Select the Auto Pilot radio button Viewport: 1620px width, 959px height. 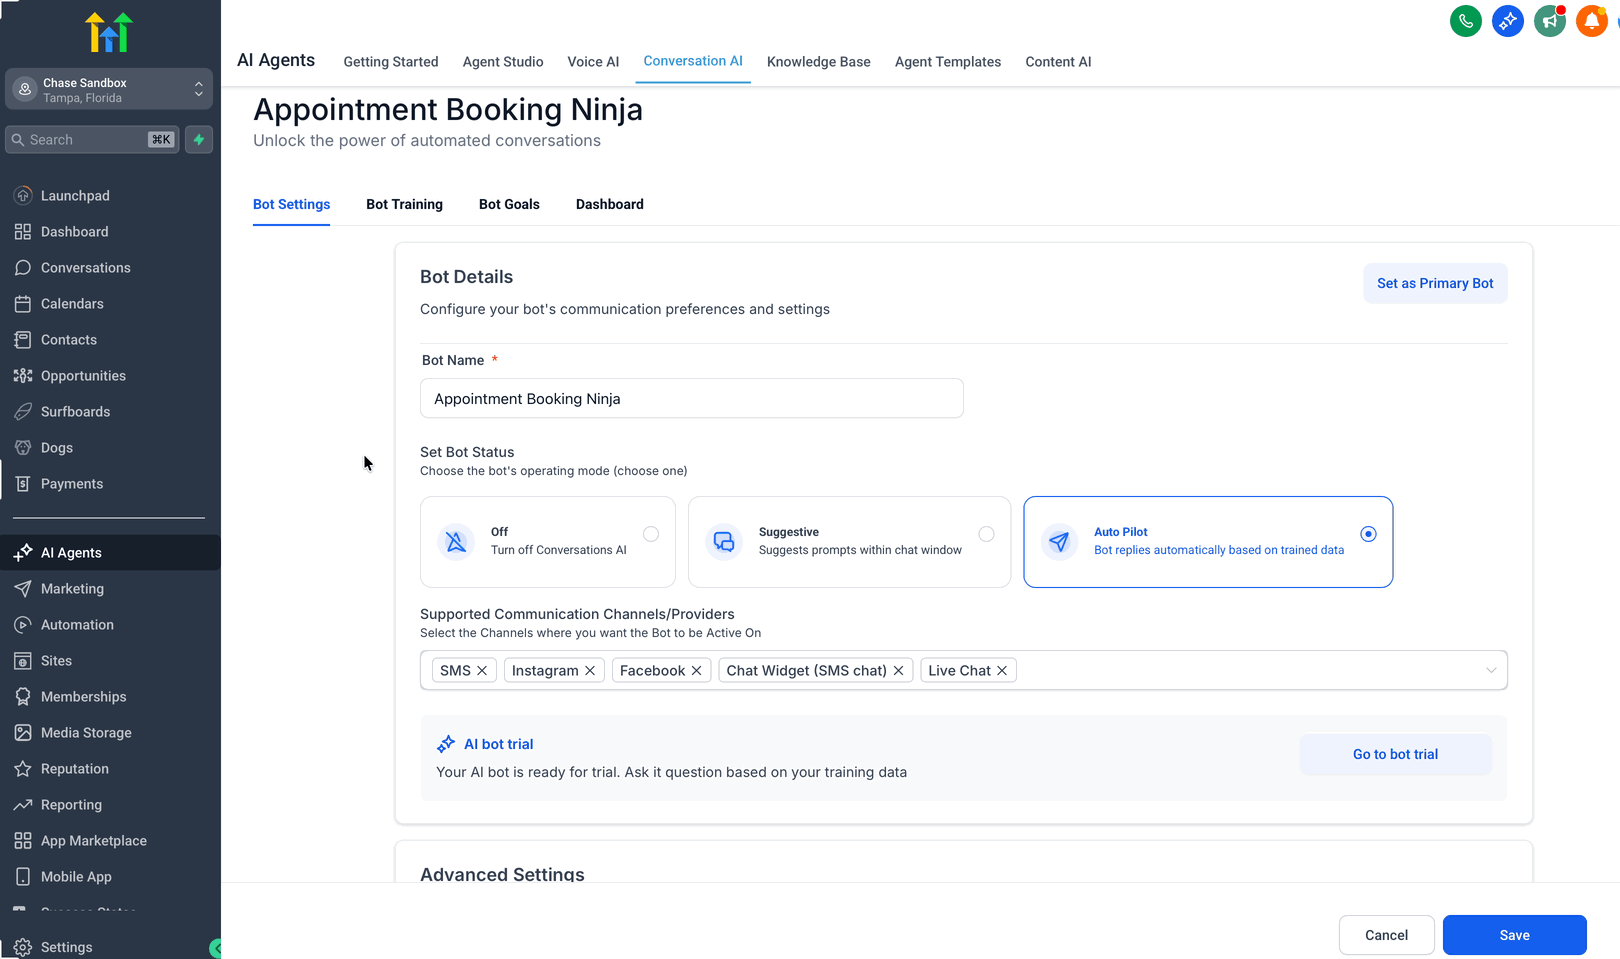tap(1368, 534)
